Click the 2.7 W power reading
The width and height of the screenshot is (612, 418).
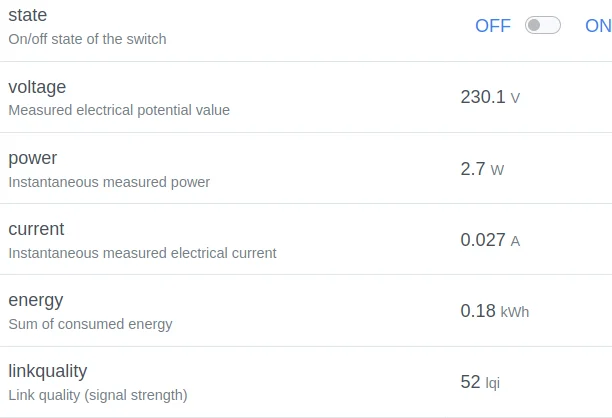pos(482,169)
